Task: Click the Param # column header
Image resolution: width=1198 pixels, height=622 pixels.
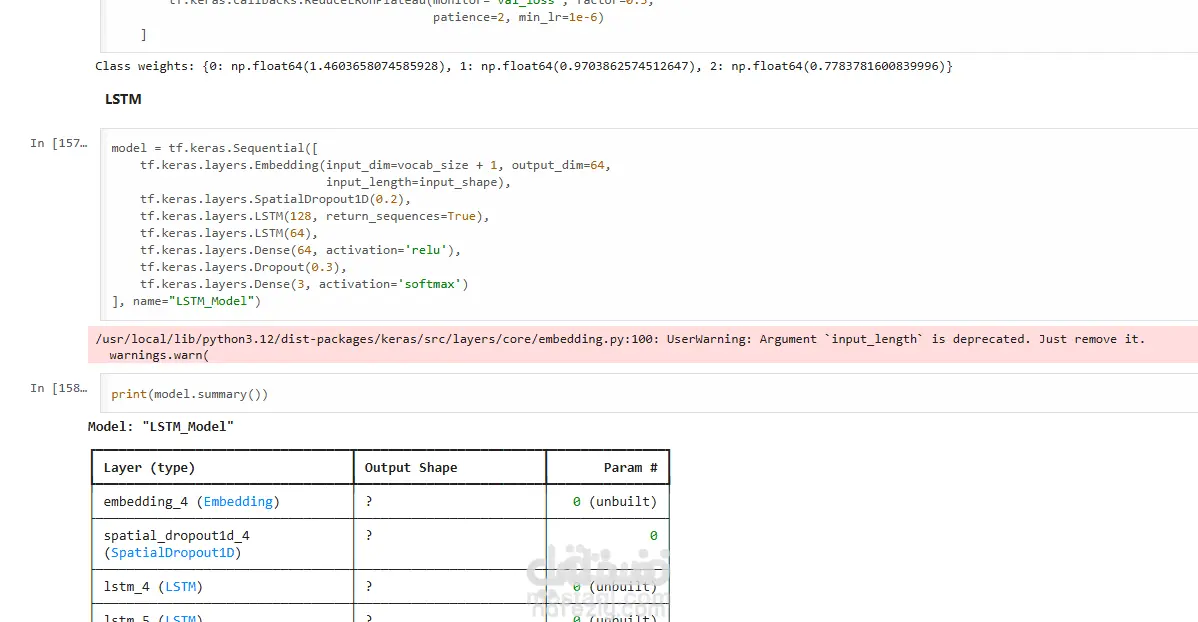Action: coord(630,468)
